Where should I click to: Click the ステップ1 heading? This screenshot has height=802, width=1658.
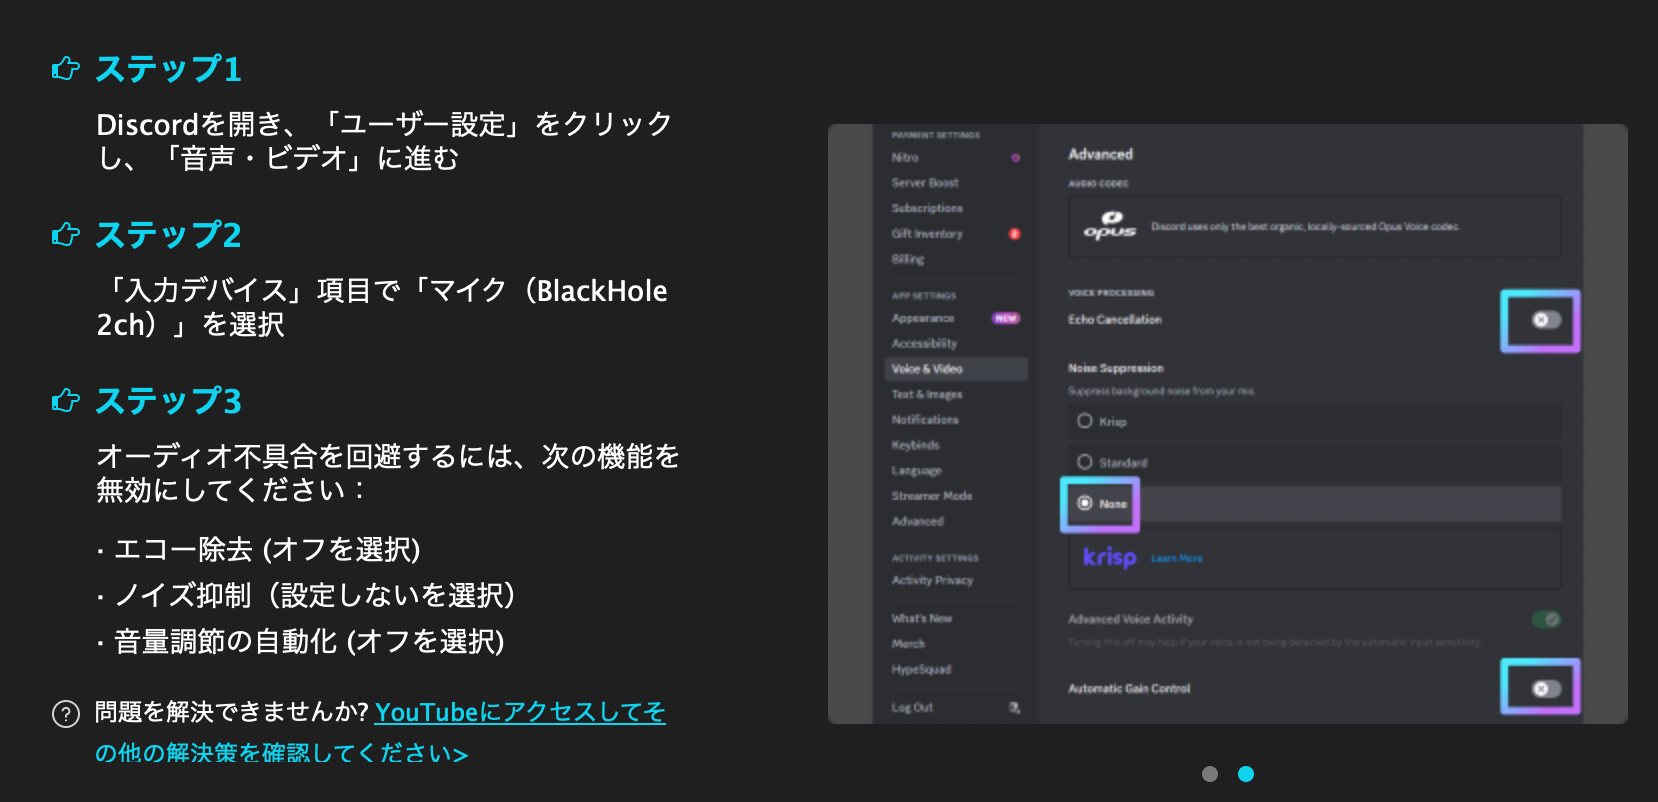(x=168, y=69)
